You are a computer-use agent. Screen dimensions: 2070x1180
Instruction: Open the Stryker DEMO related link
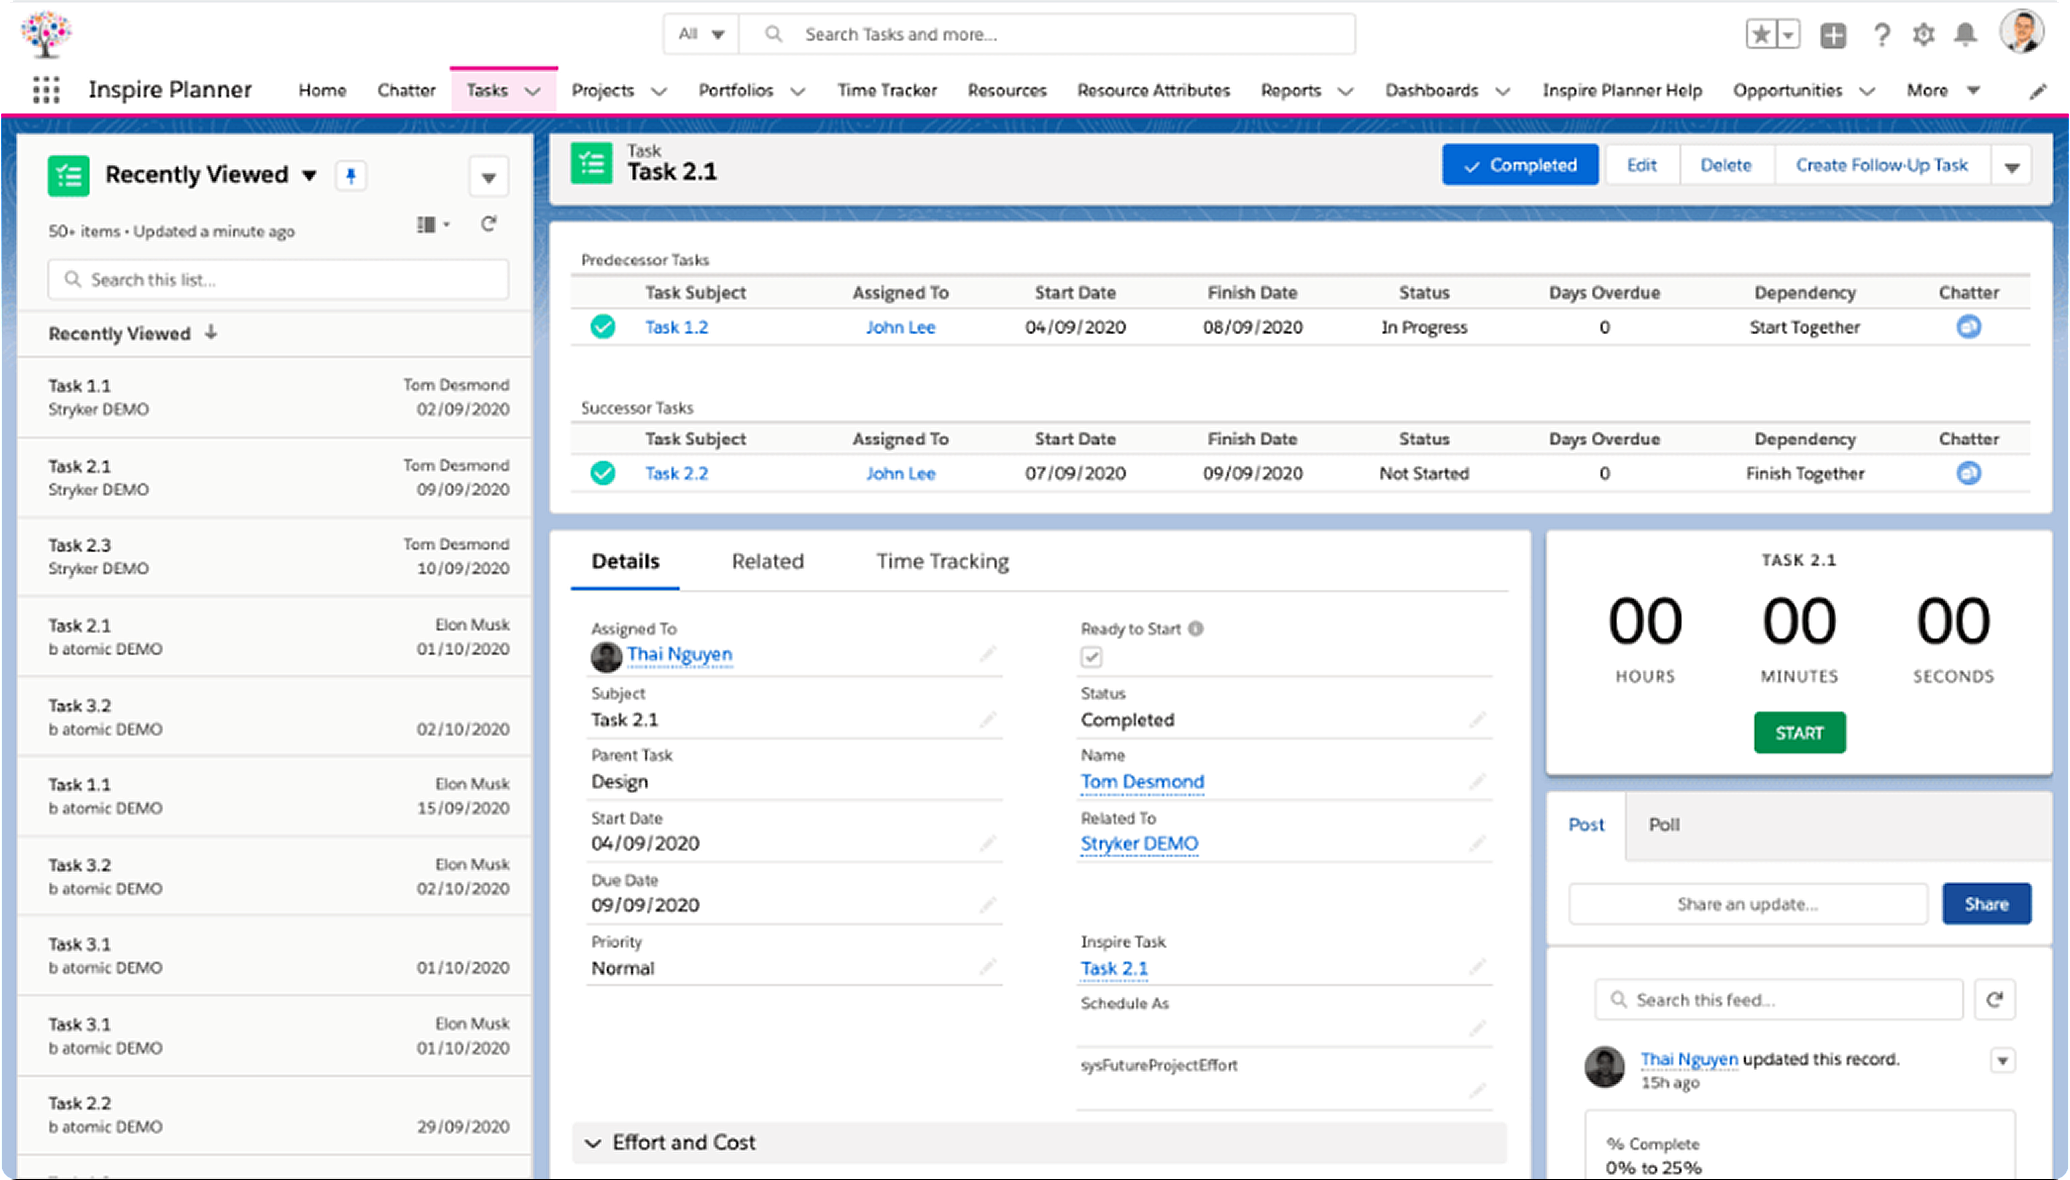click(1139, 843)
